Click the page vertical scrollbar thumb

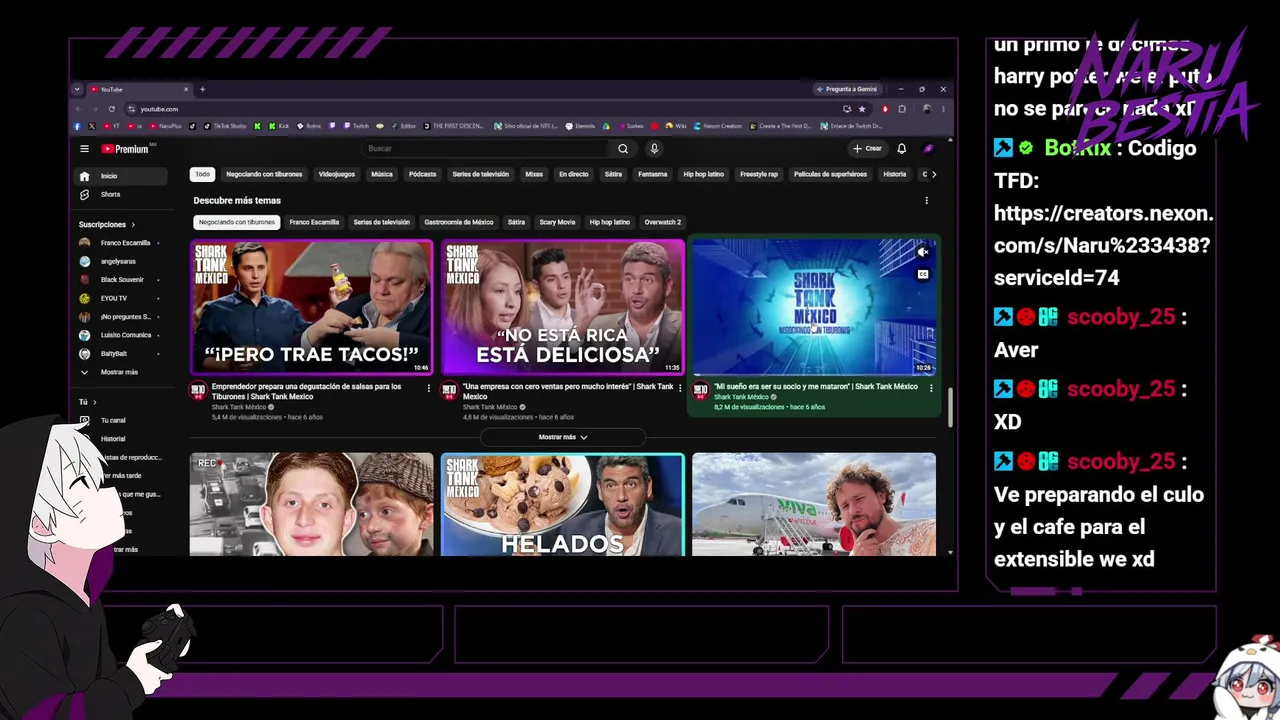tap(950, 407)
